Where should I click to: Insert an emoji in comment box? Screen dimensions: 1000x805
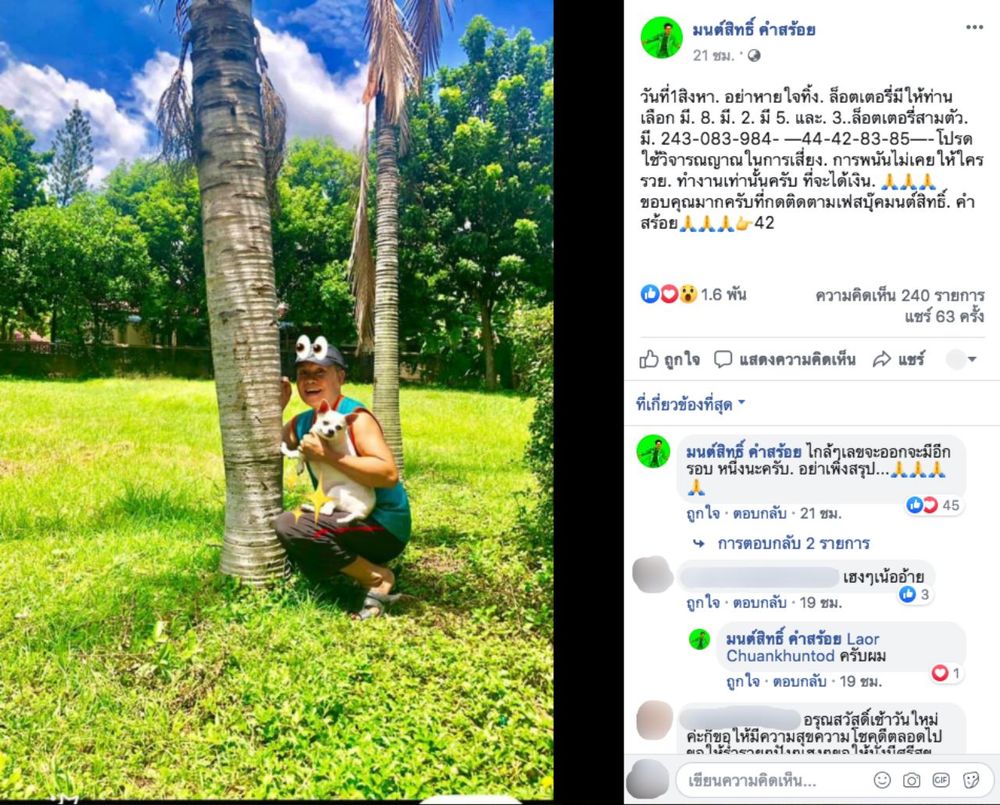pos(882,780)
